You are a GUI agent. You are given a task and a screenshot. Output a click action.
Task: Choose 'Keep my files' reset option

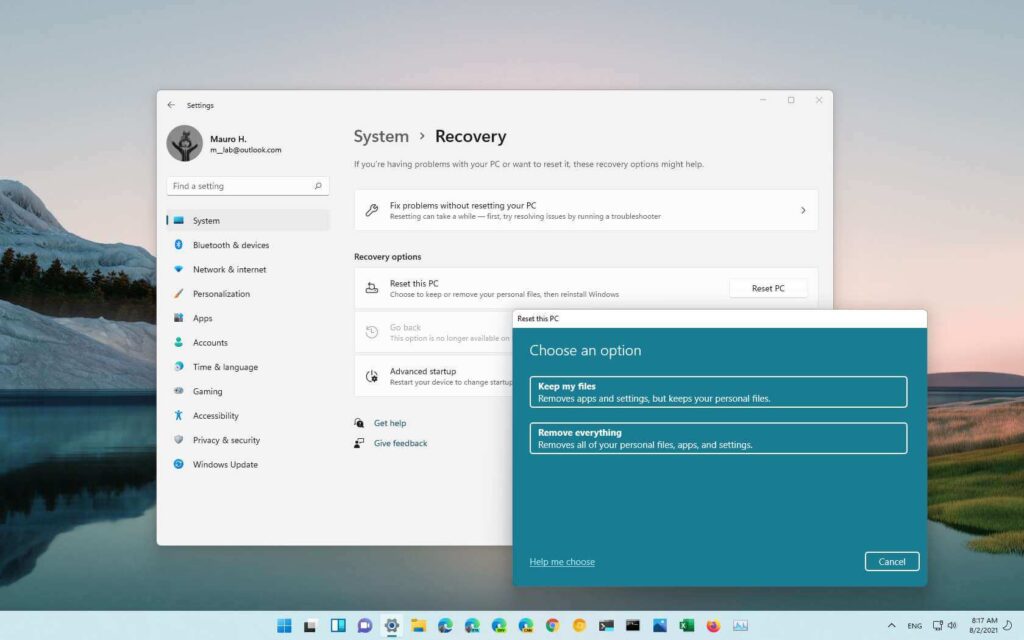pyautogui.click(x=718, y=392)
